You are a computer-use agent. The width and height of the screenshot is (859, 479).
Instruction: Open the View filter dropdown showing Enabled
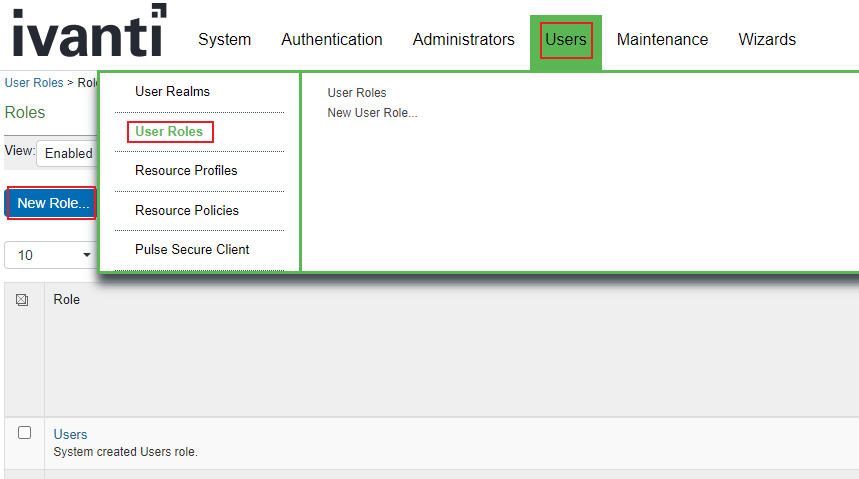(67, 154)
